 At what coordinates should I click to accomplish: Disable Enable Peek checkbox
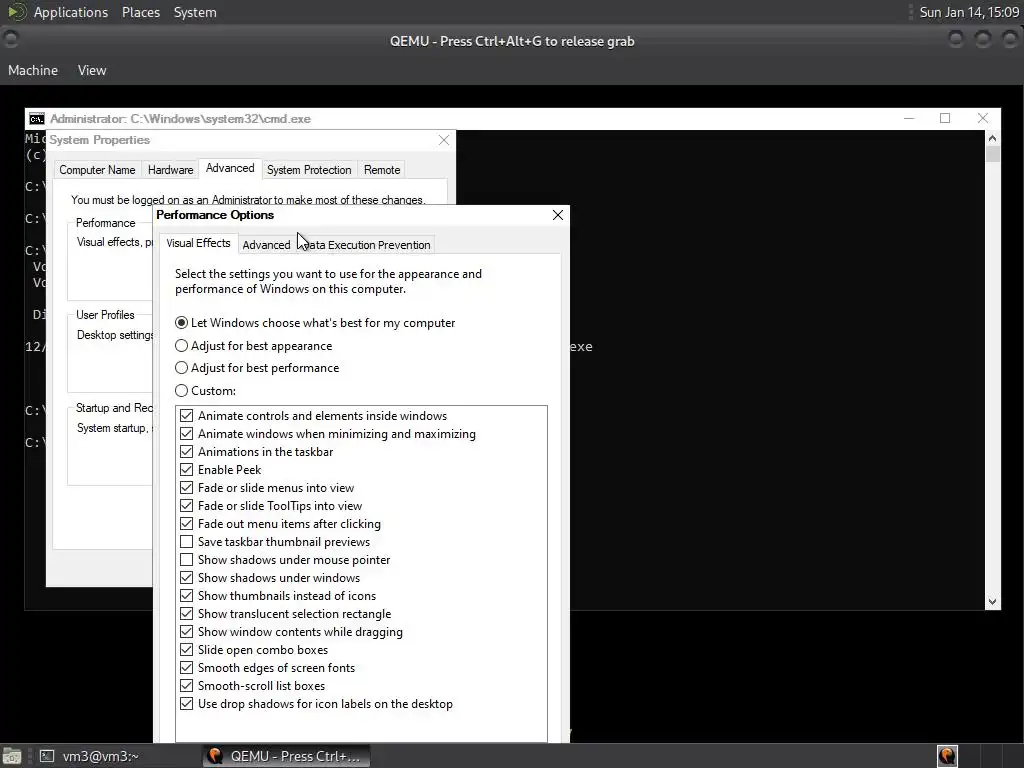(x=187, y=470)
